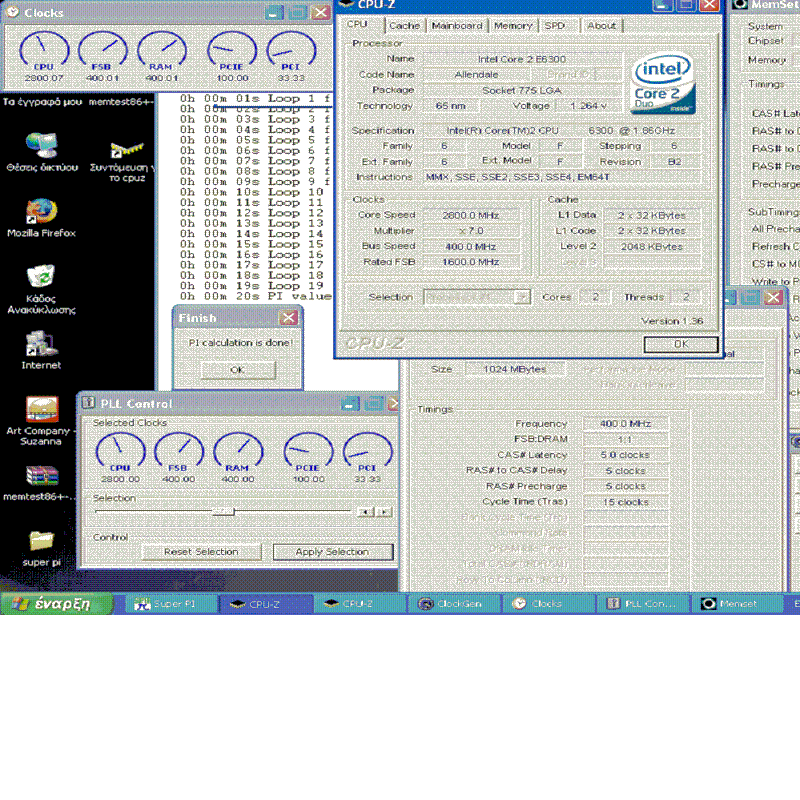Image resolution: width=800 pixels, height=800 pixels.
Task: Open the SPD tab in CPU-Z
Action: click(555, 26)
